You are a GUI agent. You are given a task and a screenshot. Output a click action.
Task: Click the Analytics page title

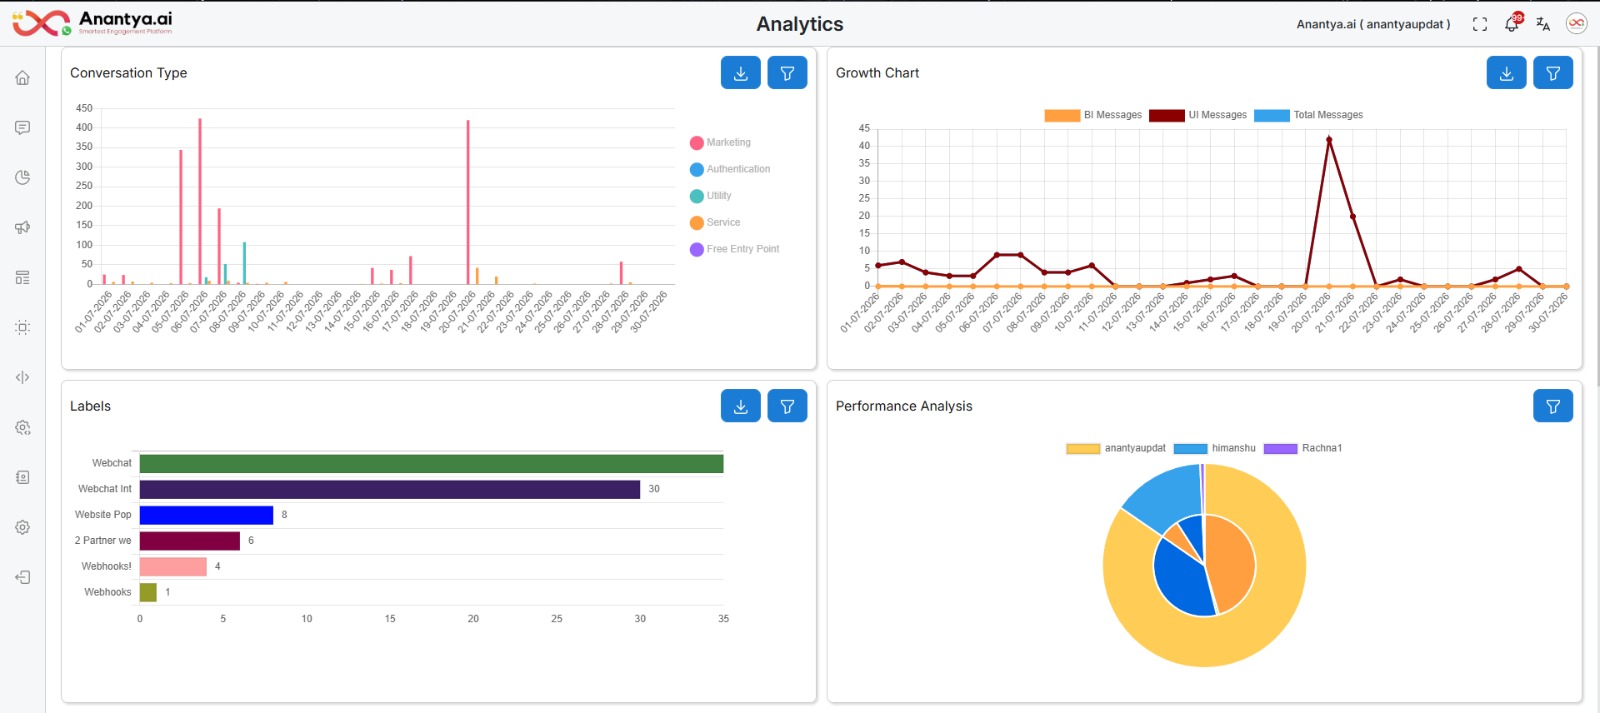[800, 24]
